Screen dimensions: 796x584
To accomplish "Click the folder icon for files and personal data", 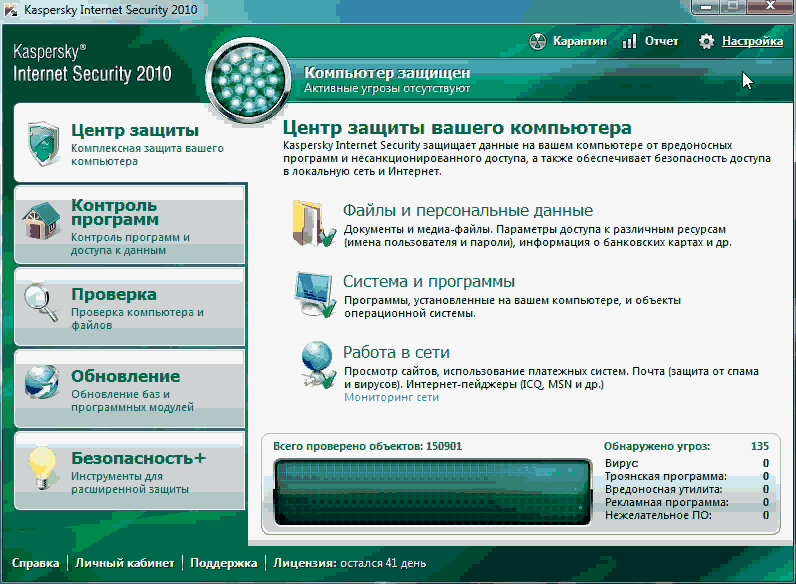I will [x=313, y=222].
